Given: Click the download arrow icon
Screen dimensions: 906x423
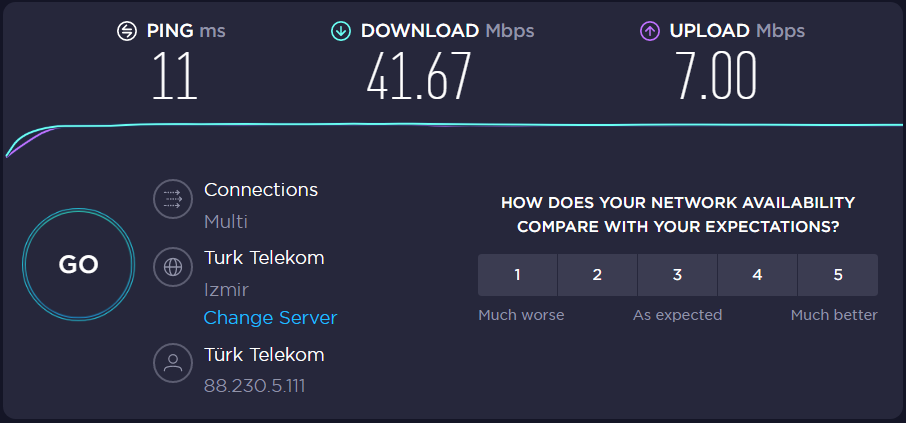Looking at the screenshot, I should 341,31.
